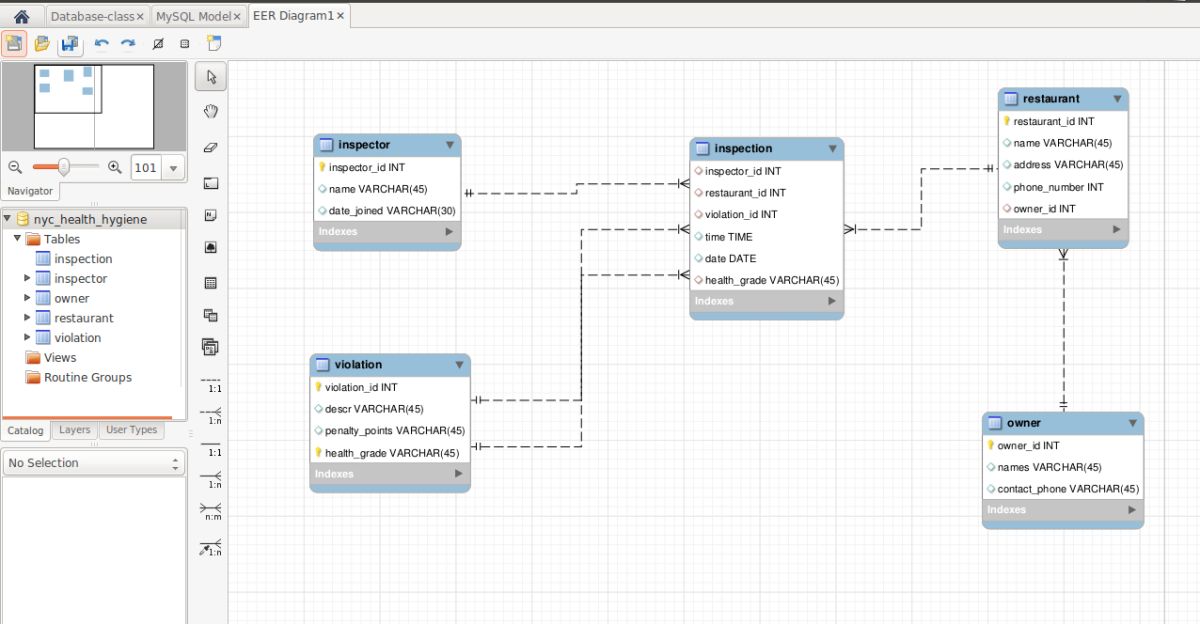Click the Open Model folder icon
Image resolution: width=1200 pixels, height=624 pixels.
click(x=40, y=43)
